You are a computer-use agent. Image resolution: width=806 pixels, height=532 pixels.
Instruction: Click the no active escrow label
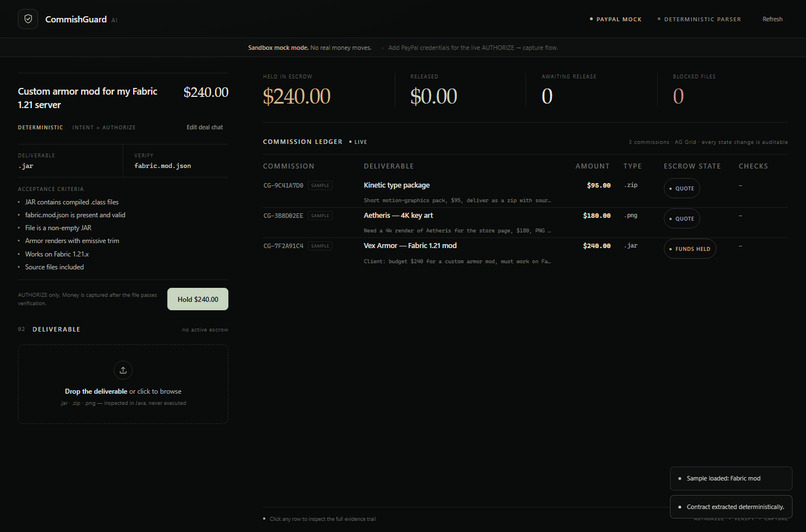pos(205,329)
